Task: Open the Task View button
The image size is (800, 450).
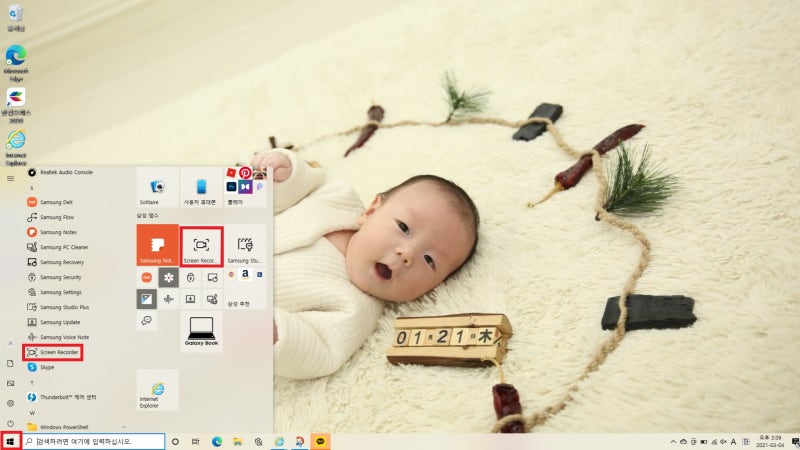Action: [x=195, y=442]
